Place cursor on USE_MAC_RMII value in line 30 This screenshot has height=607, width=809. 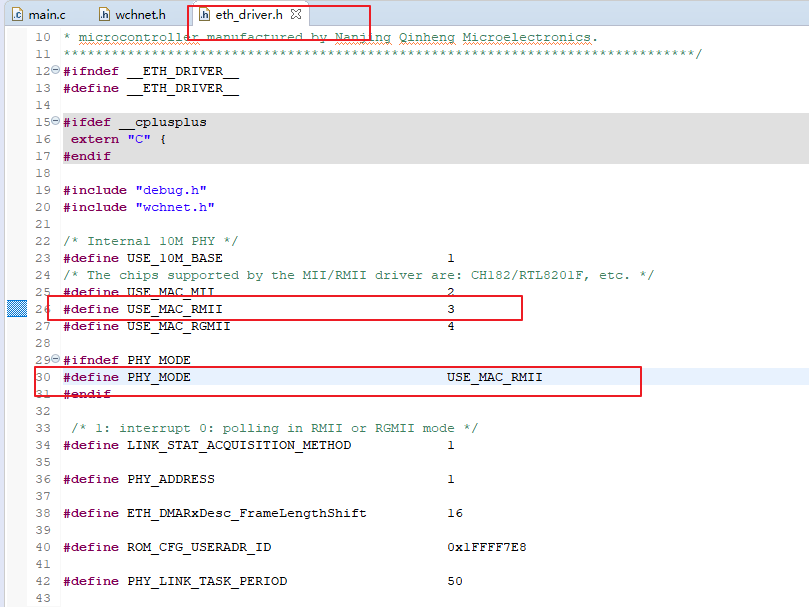[494, 377]
